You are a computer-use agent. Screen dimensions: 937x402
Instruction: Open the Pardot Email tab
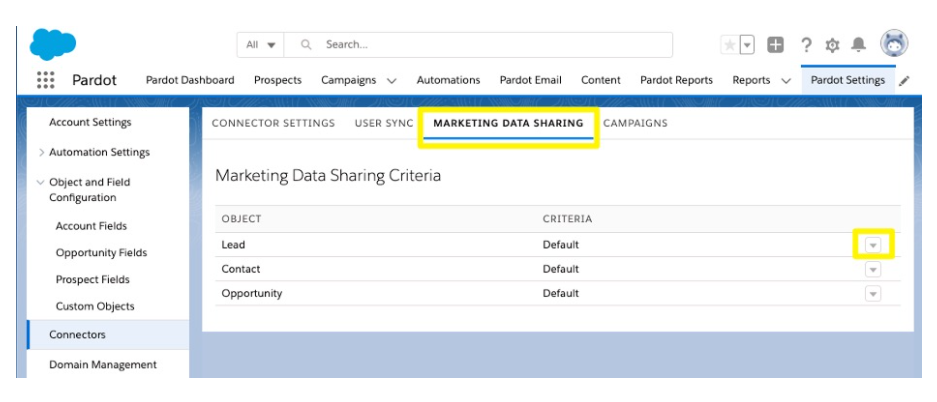click(x=531, y=80)
